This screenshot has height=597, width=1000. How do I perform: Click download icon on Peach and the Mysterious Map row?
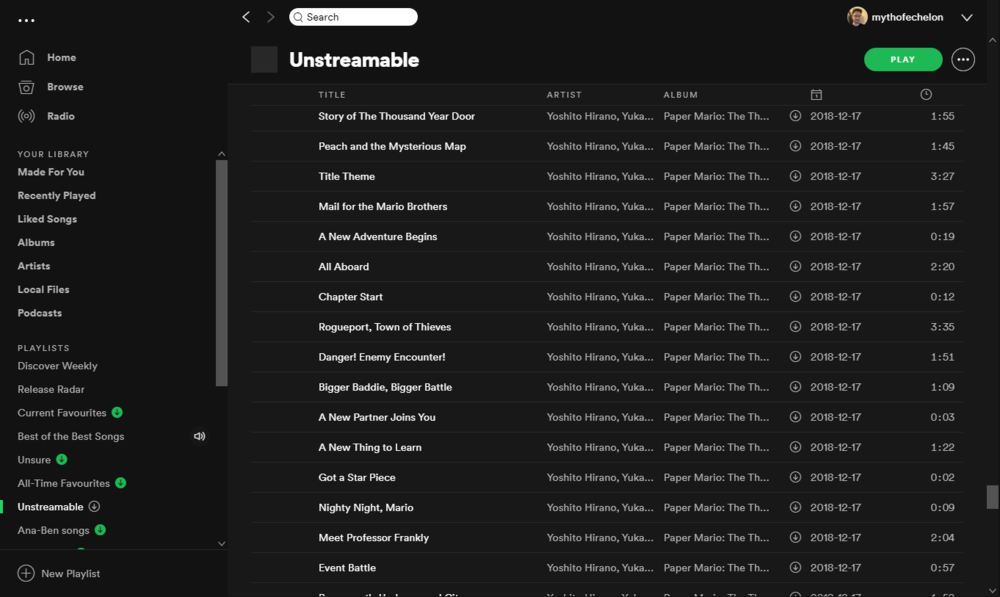coord(795,146)
